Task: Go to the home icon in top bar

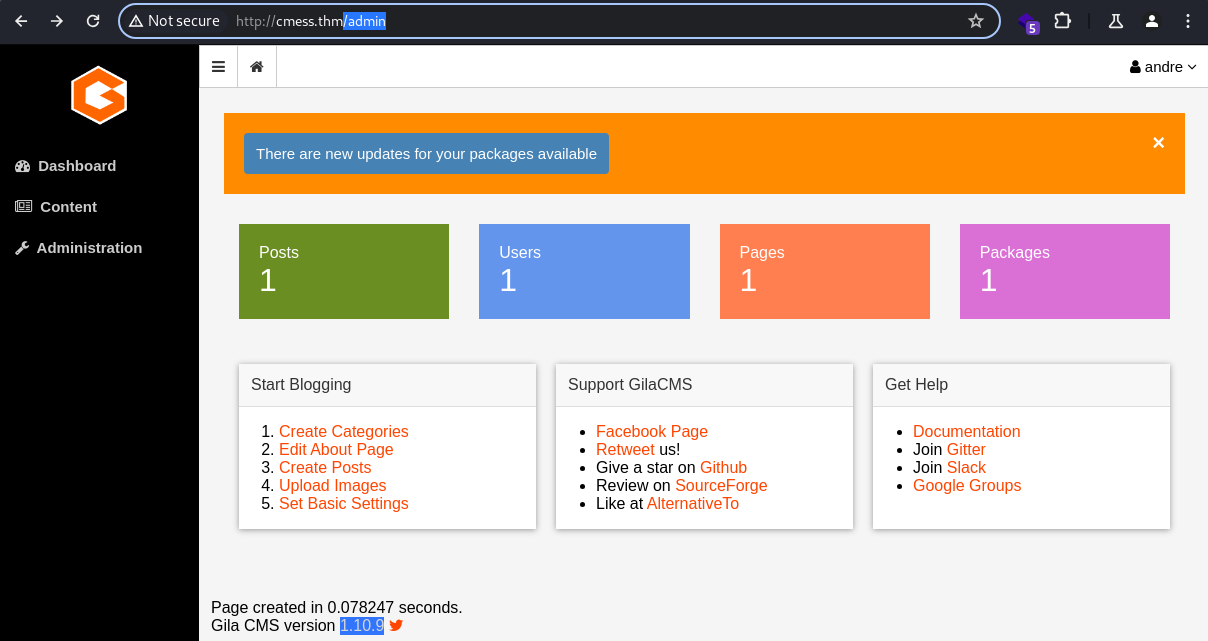Action: click(x=257, y=66)
